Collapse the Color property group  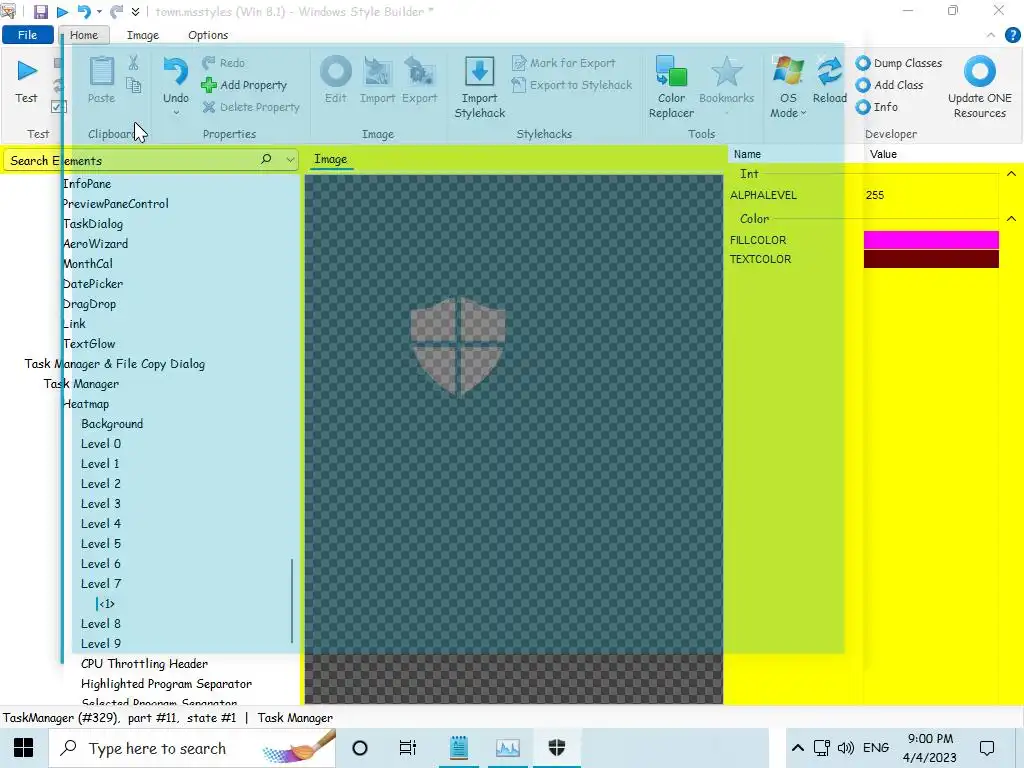coord(1011,219)
